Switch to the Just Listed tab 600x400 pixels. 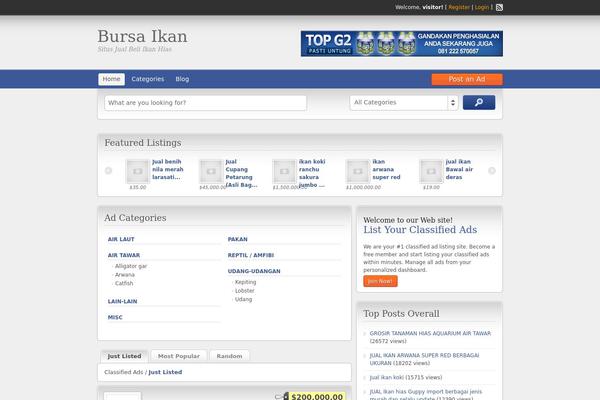[124, 356]
